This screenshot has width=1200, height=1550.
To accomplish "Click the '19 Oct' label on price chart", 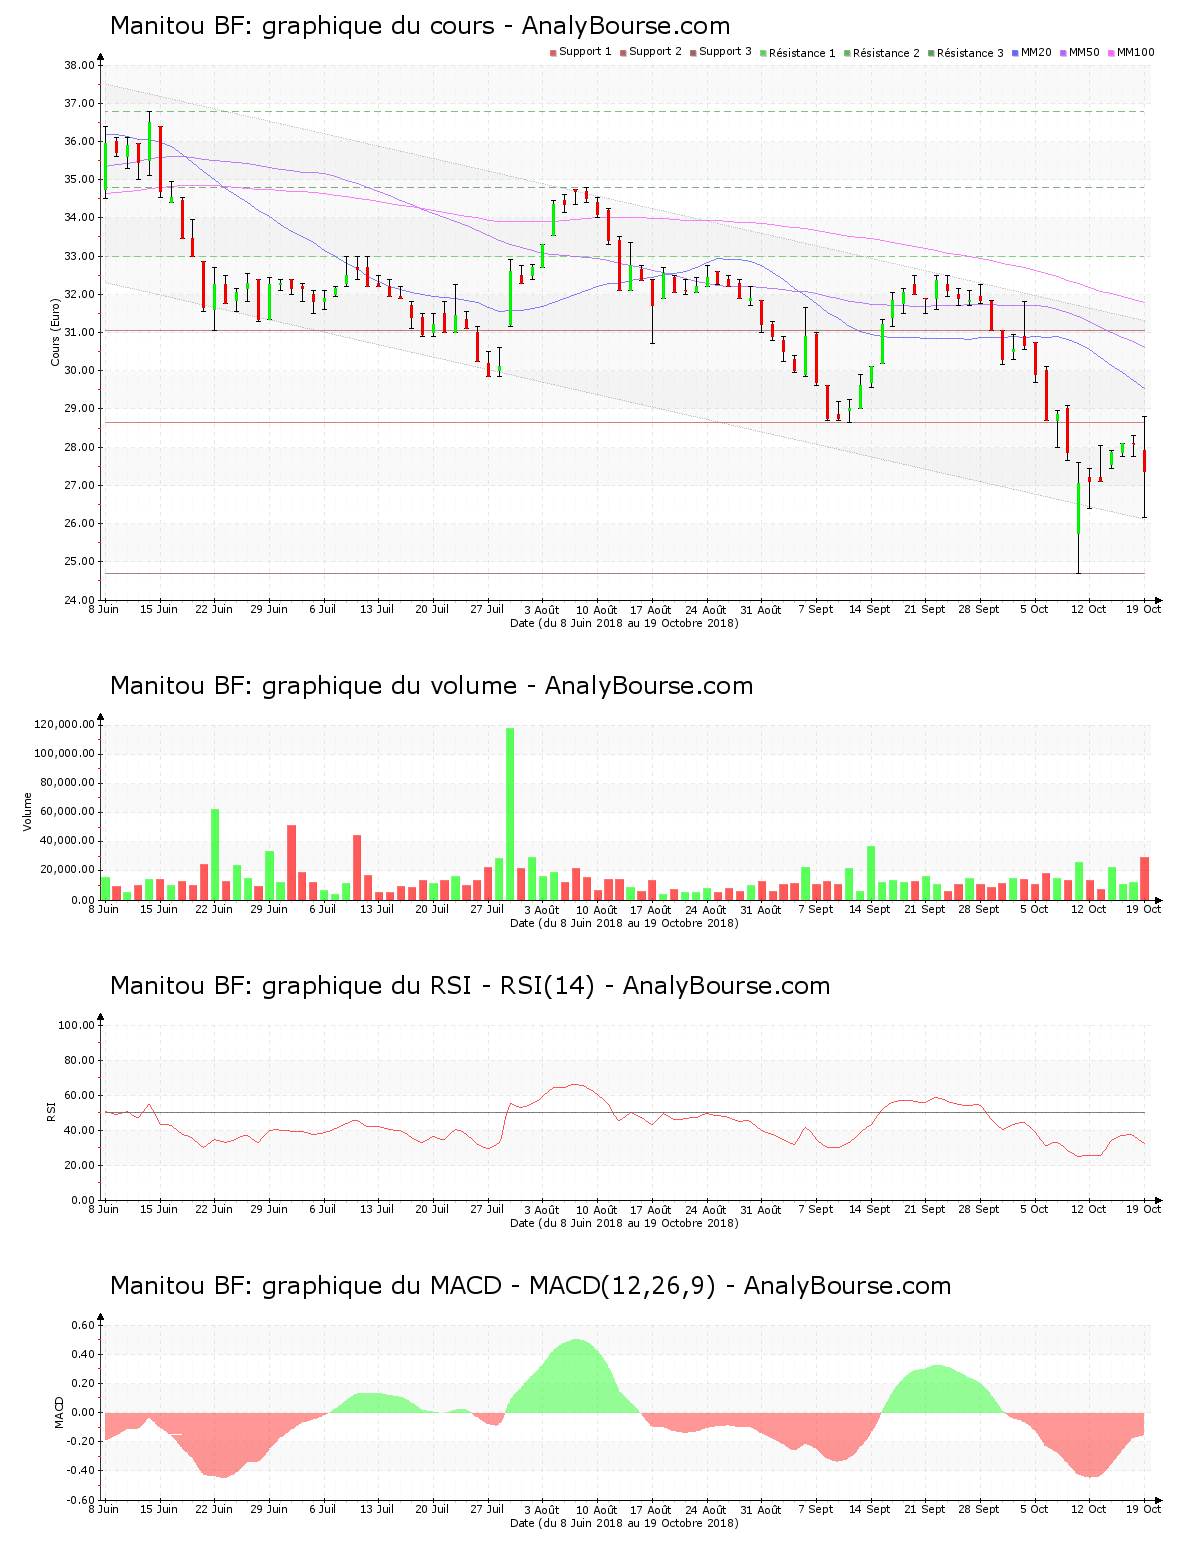I will coord(1144,609).
